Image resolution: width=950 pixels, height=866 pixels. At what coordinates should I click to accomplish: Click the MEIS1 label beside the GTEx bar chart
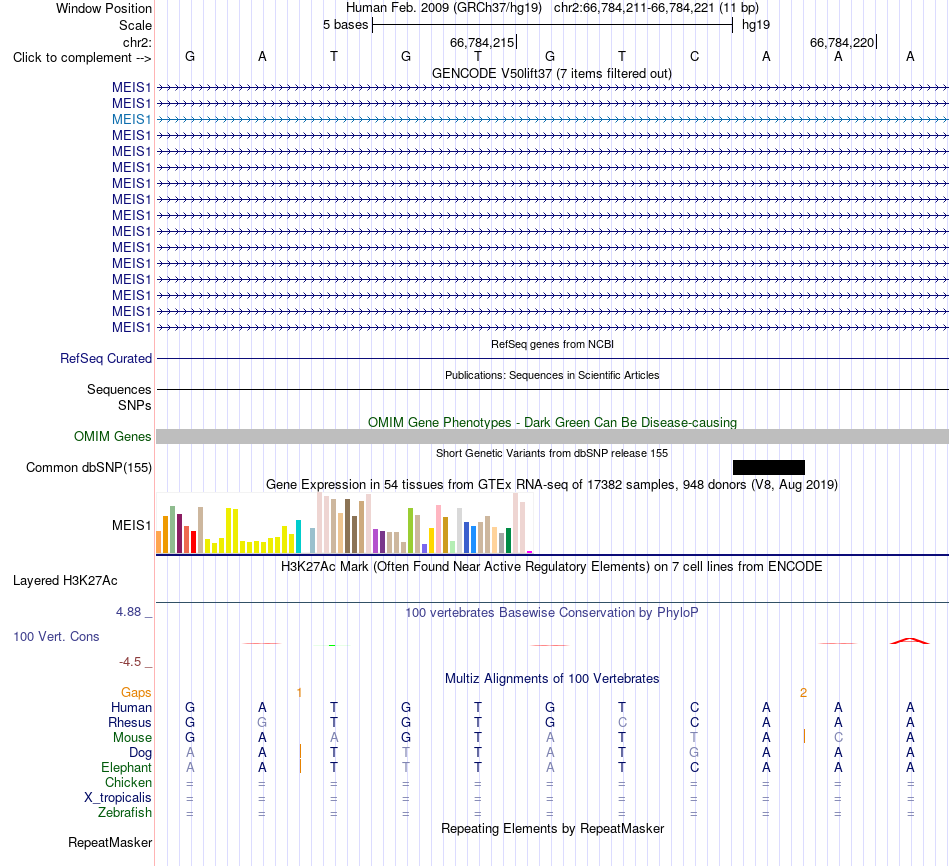coord(131,525)
